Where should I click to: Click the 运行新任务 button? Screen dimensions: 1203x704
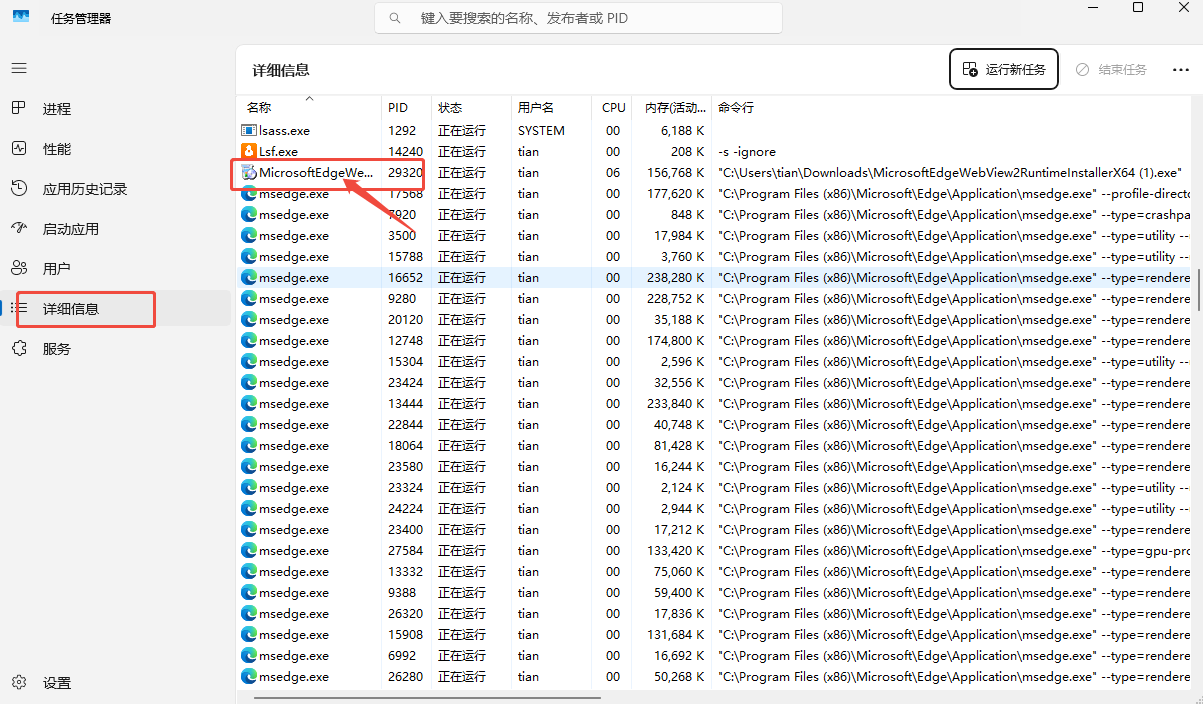[x=1003, y=69]
